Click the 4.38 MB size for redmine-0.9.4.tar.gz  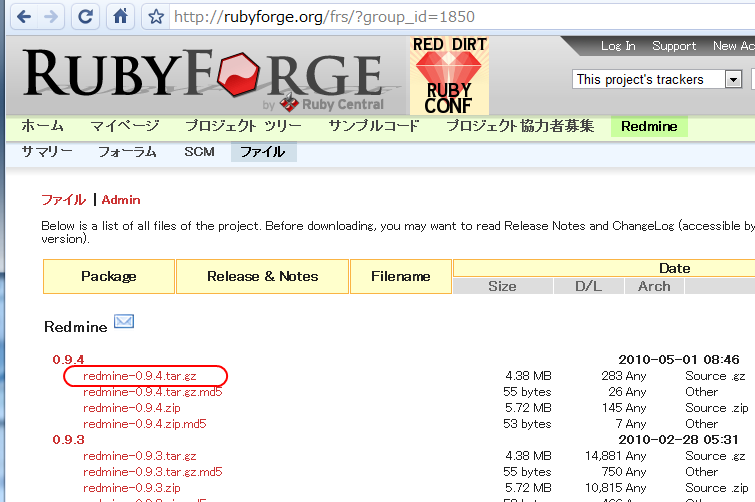coord(528,376)
